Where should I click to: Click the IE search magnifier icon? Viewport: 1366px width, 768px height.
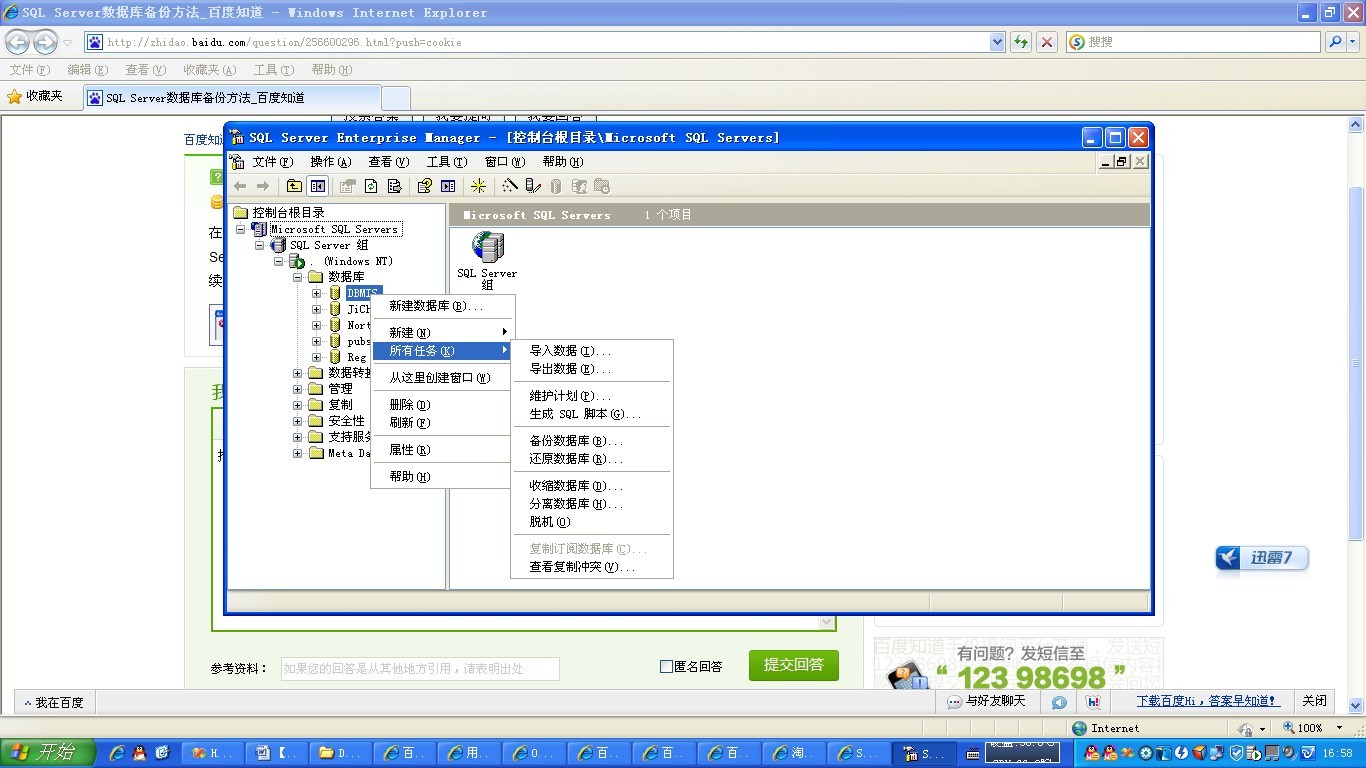click(x=1335, y=42)
